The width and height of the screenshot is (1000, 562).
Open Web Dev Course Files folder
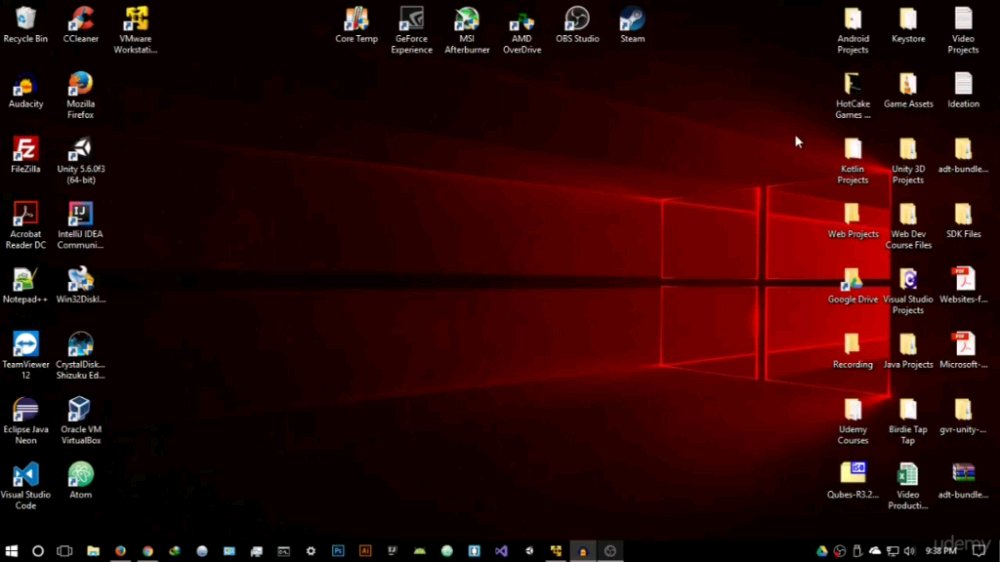coord(908,226)
